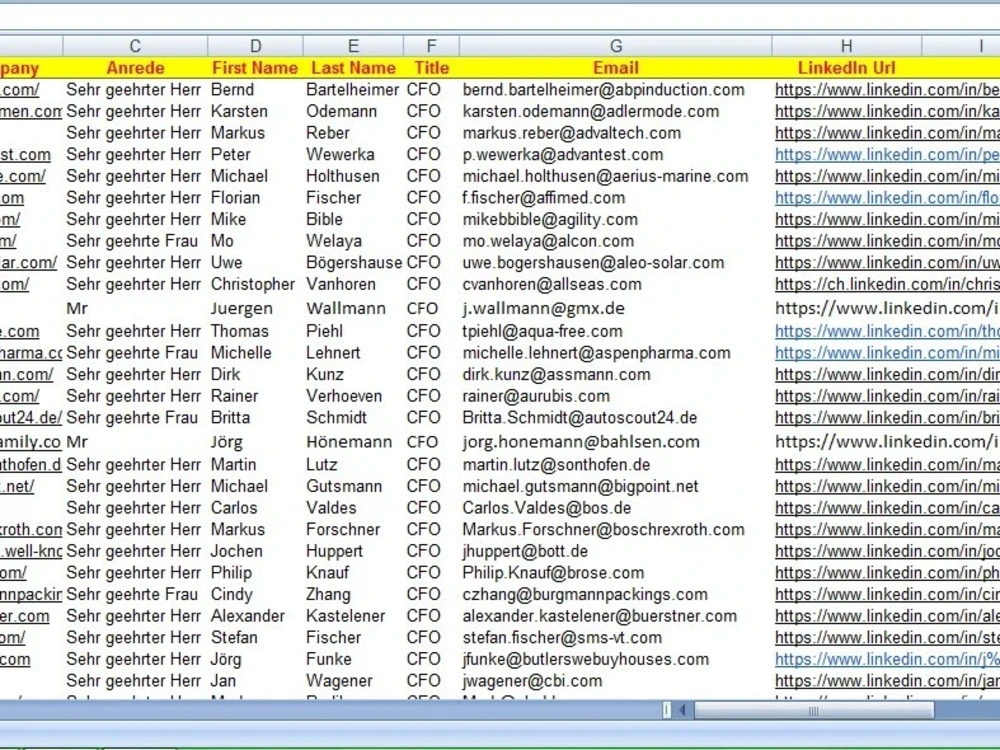1000x750 pixels.
Task: Click 'Sehr geehrter Herr' in Jochen Huppert row
Action: pos(133,552)
